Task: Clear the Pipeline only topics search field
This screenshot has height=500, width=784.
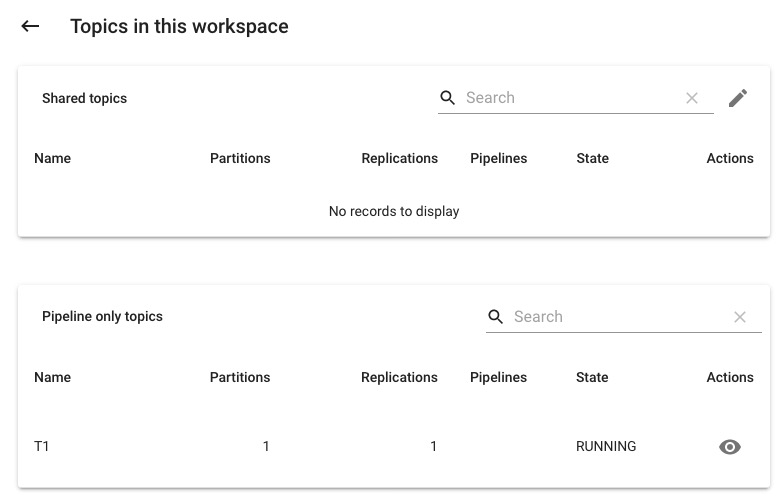Action: pyautogui.click(x=740, y=316)
